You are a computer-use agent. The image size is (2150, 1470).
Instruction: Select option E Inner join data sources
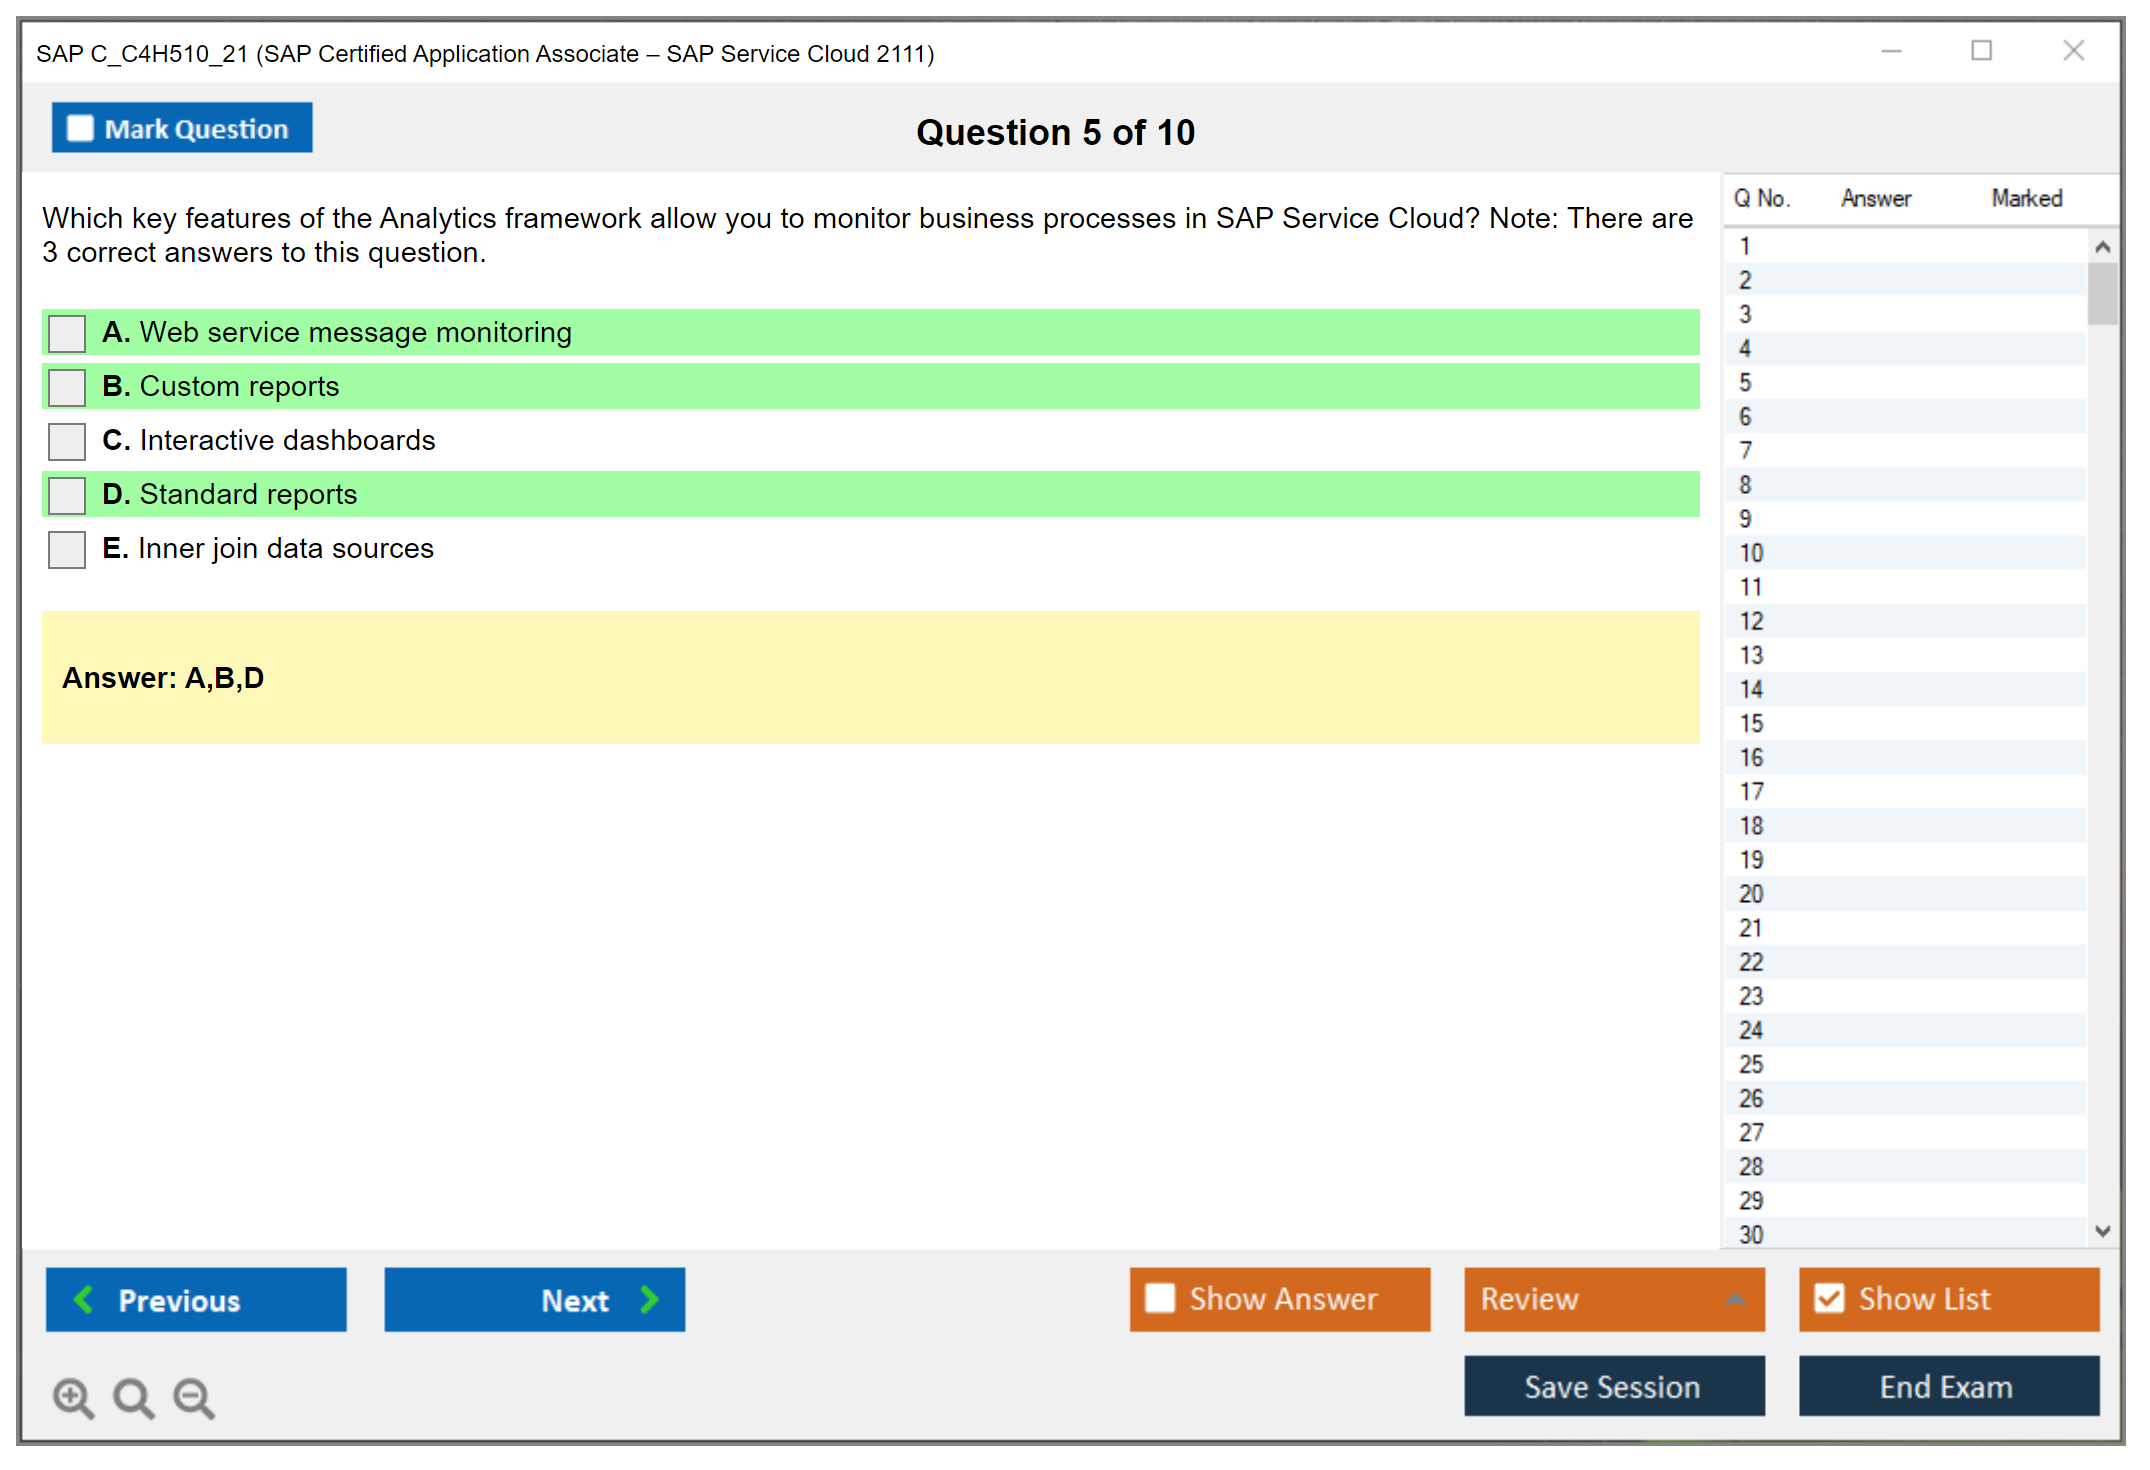click(x=67, y=549)
